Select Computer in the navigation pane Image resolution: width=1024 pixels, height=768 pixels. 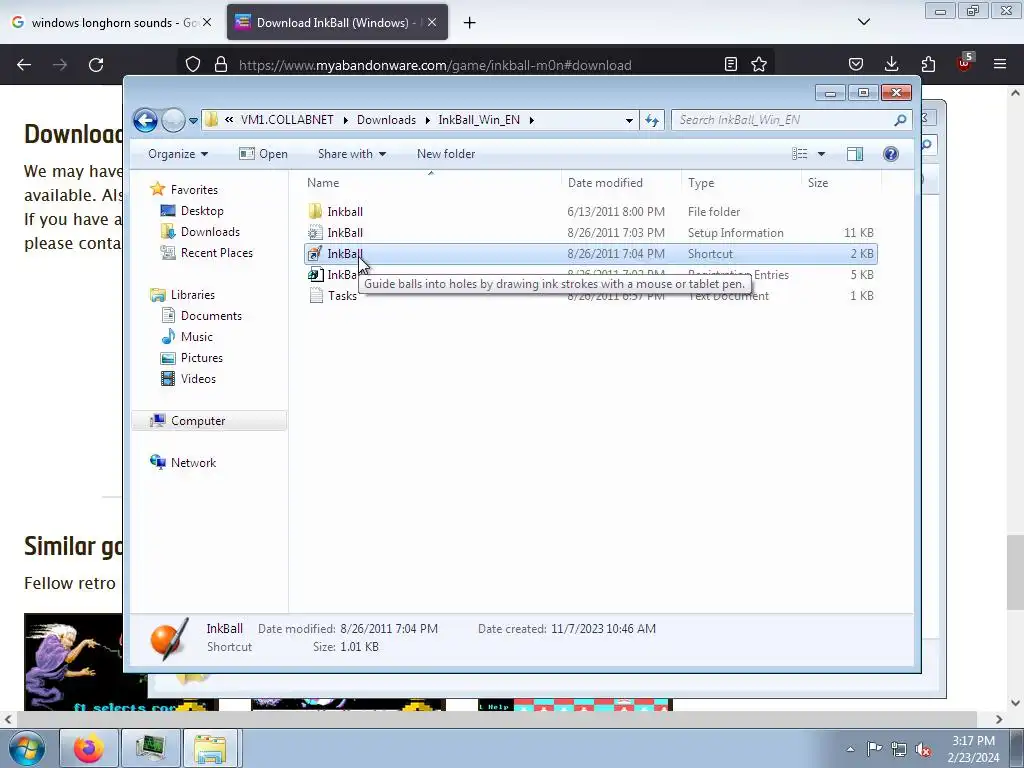click(x=209, y=421)
